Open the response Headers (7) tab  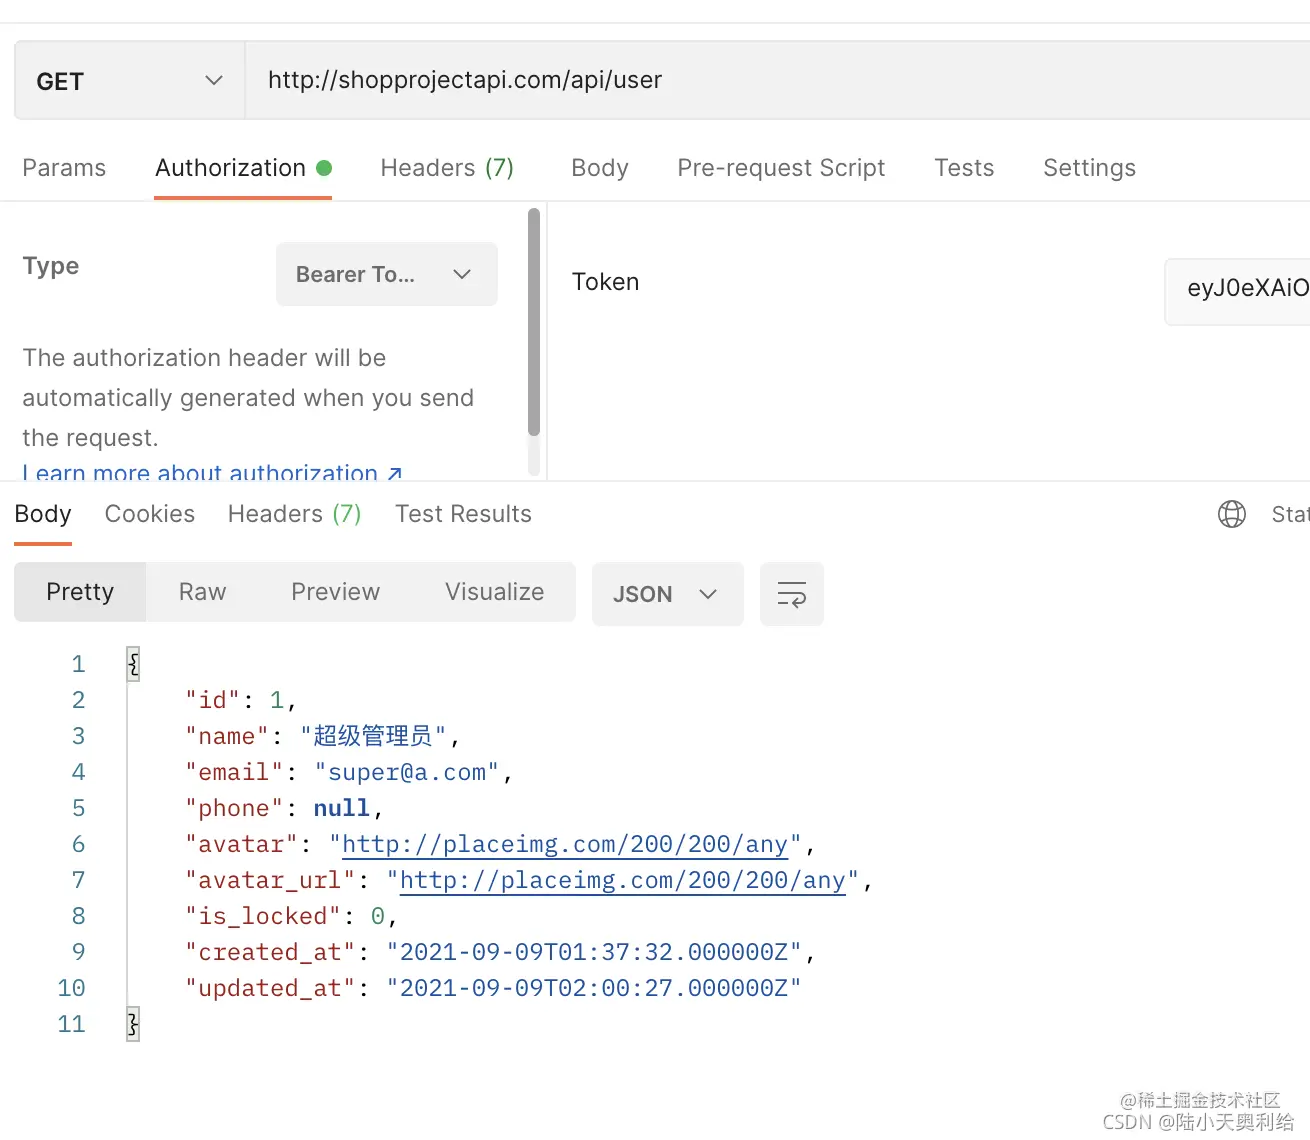pos(294,514)
